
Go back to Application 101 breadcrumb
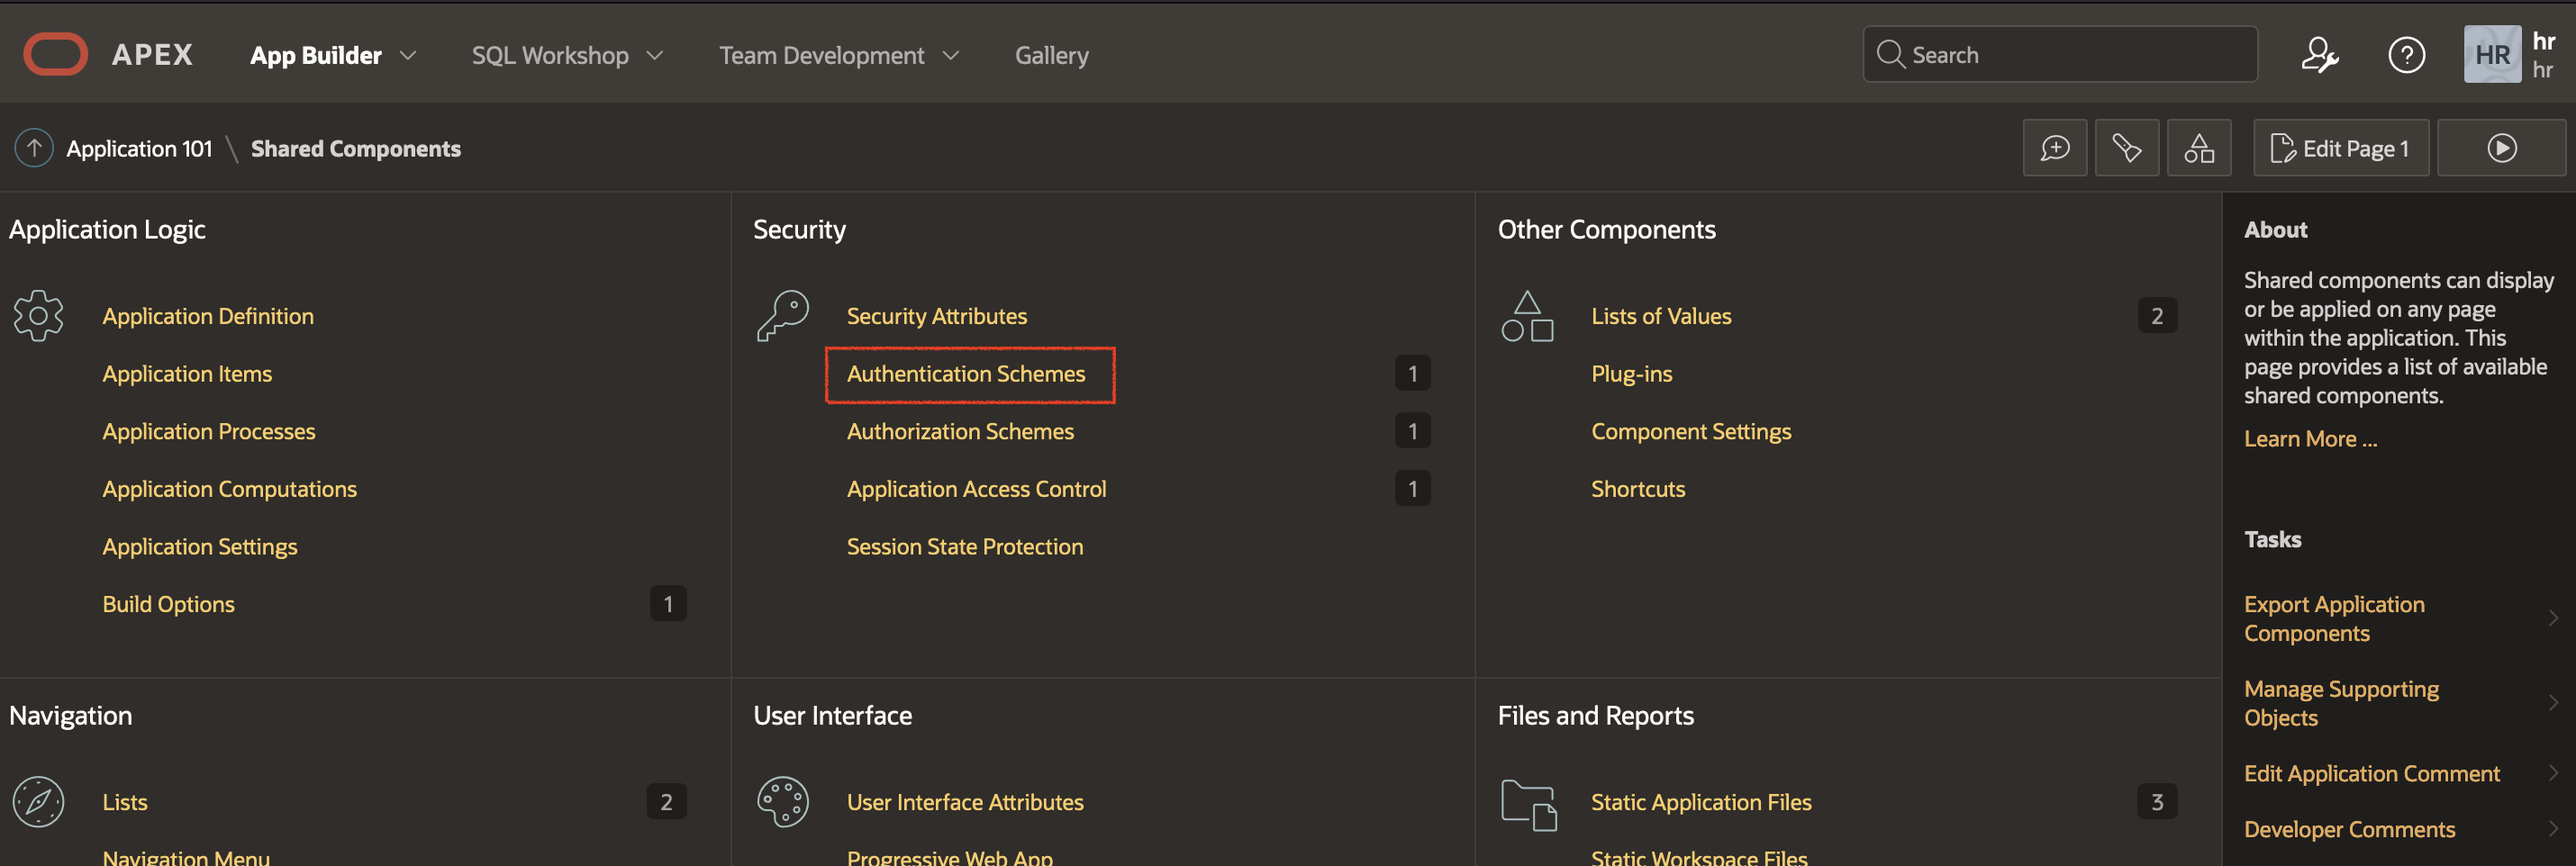(139, 147)
